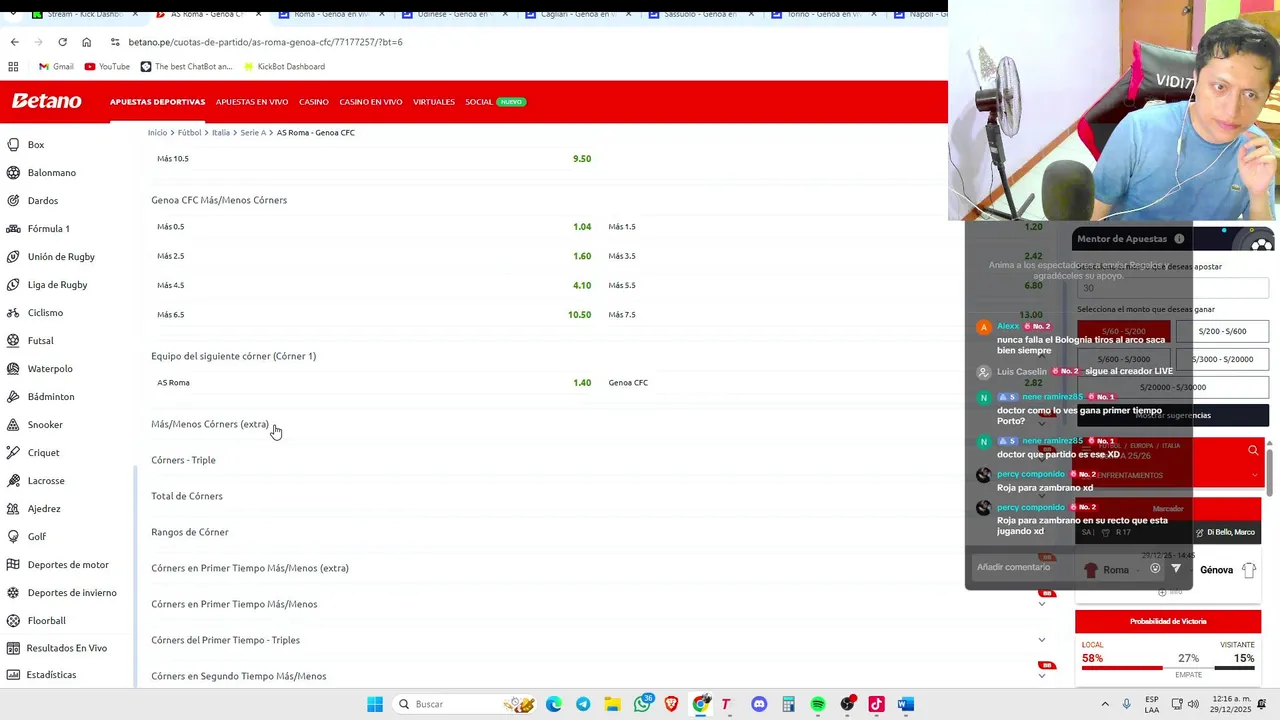Click the Windows Start button

pyautogui.click(x=375, y=704)
